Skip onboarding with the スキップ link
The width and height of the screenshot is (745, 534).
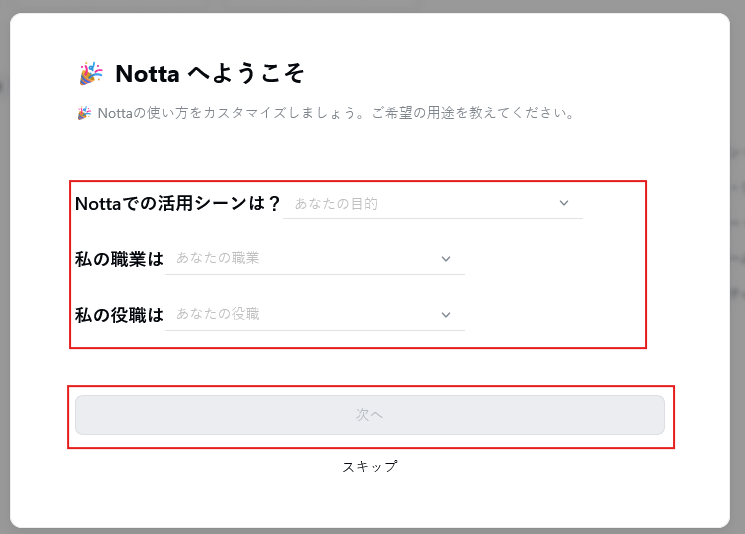[370, 467]
